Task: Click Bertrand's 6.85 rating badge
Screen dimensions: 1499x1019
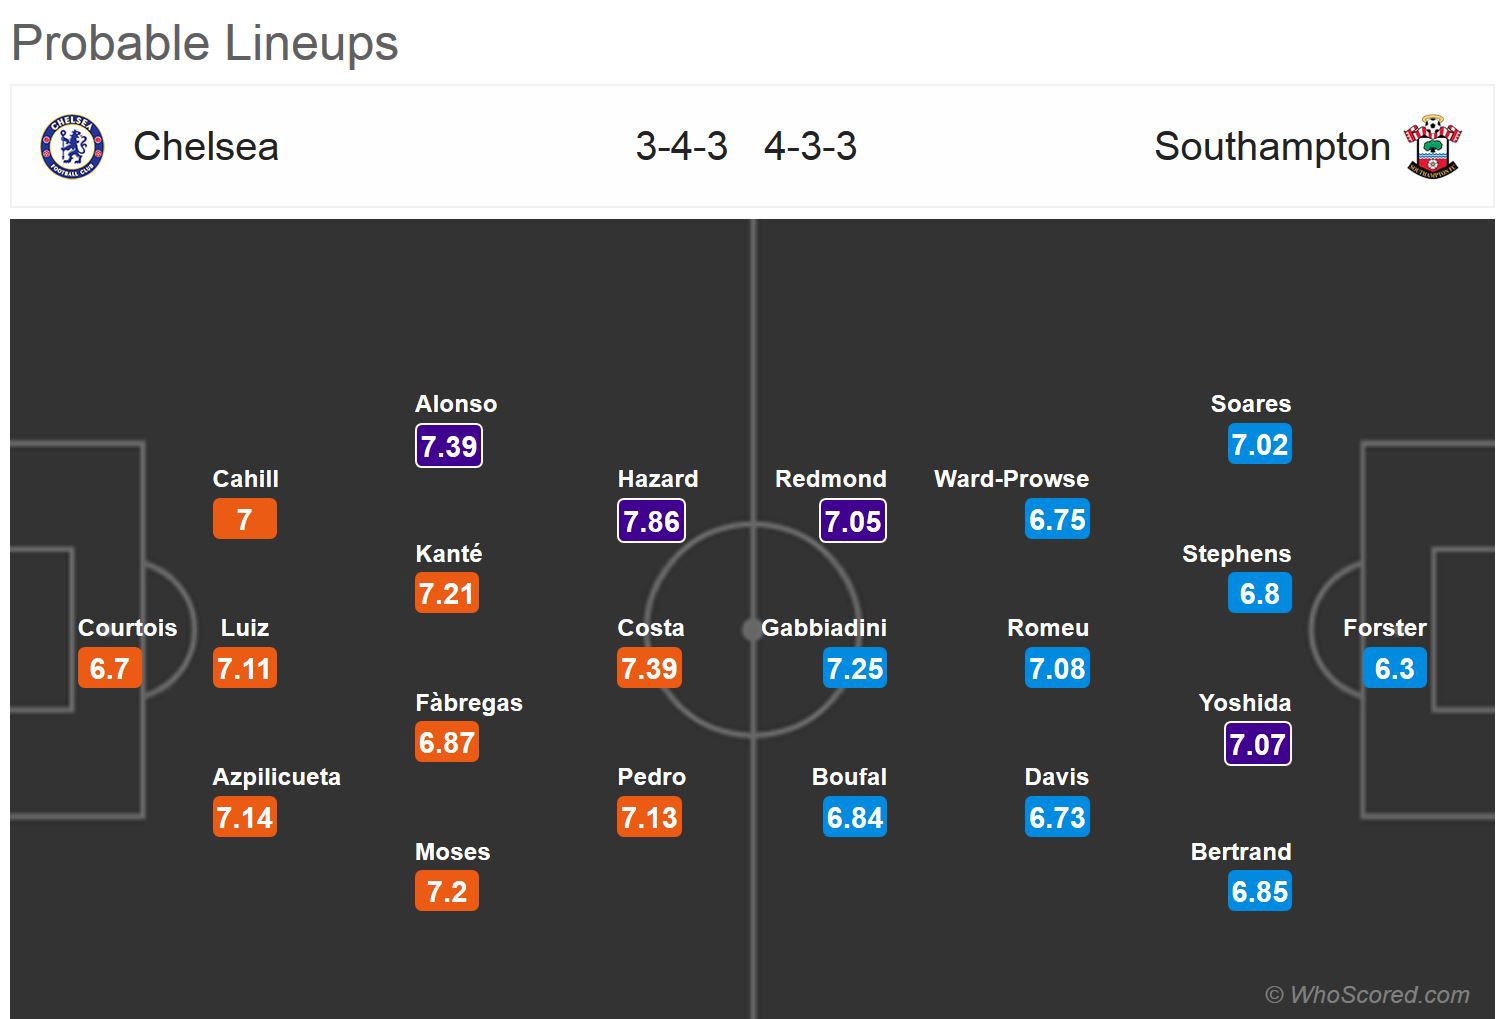Action: [1259, 892]
